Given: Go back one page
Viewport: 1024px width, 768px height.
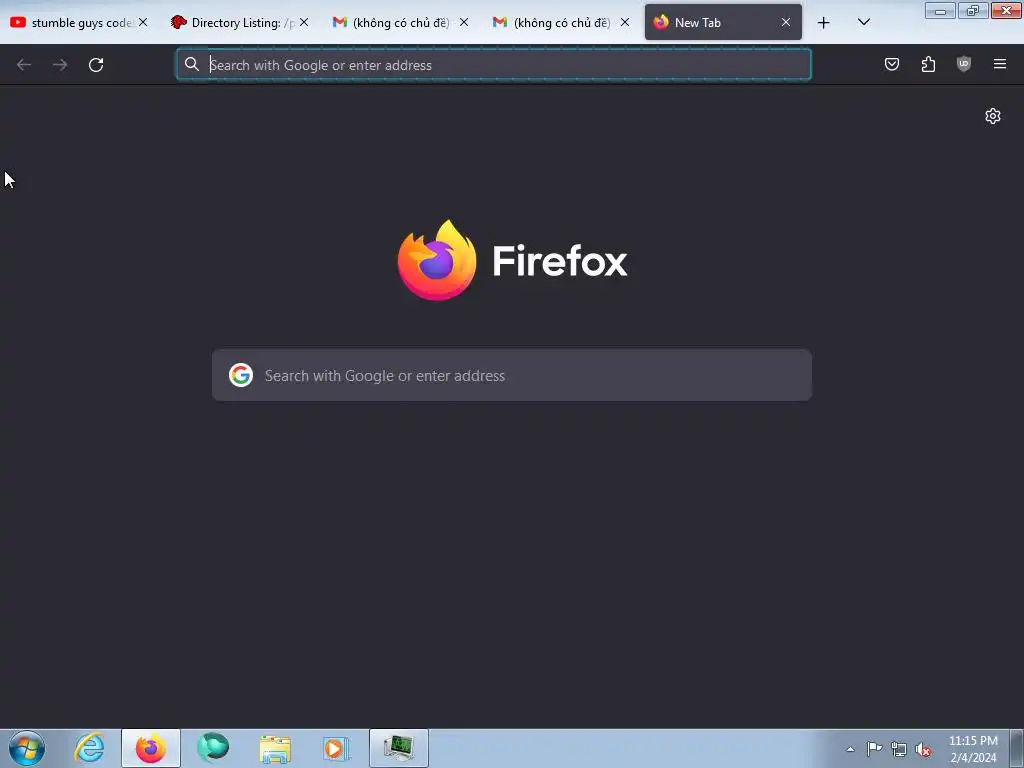Looking at the screenshot, I should point(24,65).
